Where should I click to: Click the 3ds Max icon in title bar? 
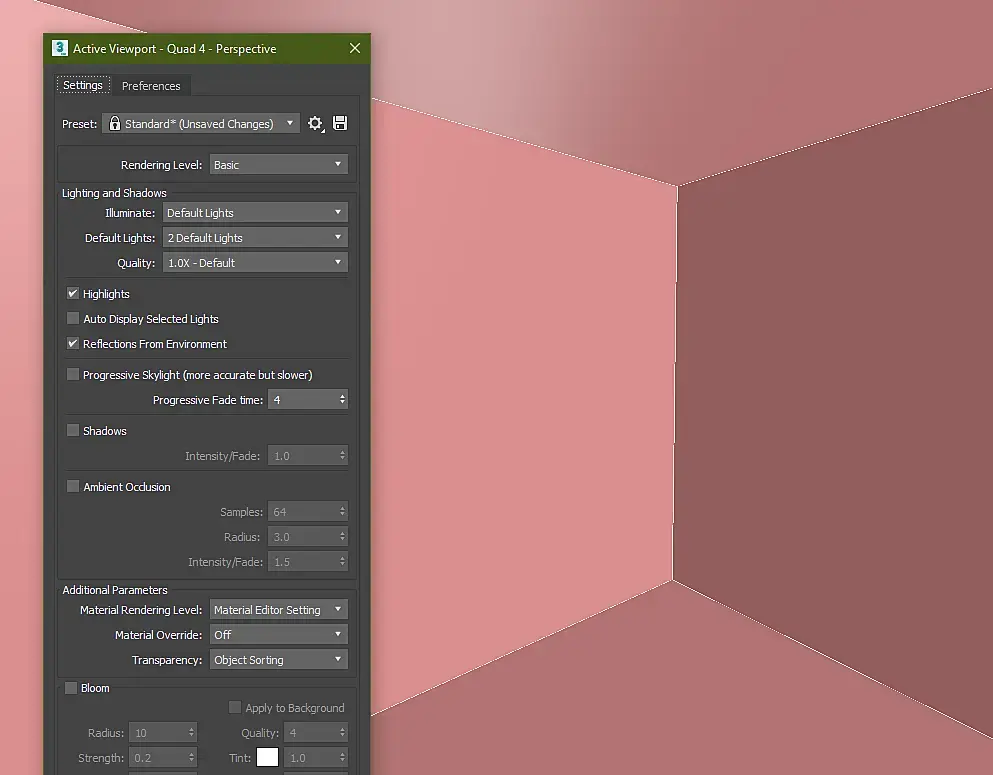coord(60,49)
